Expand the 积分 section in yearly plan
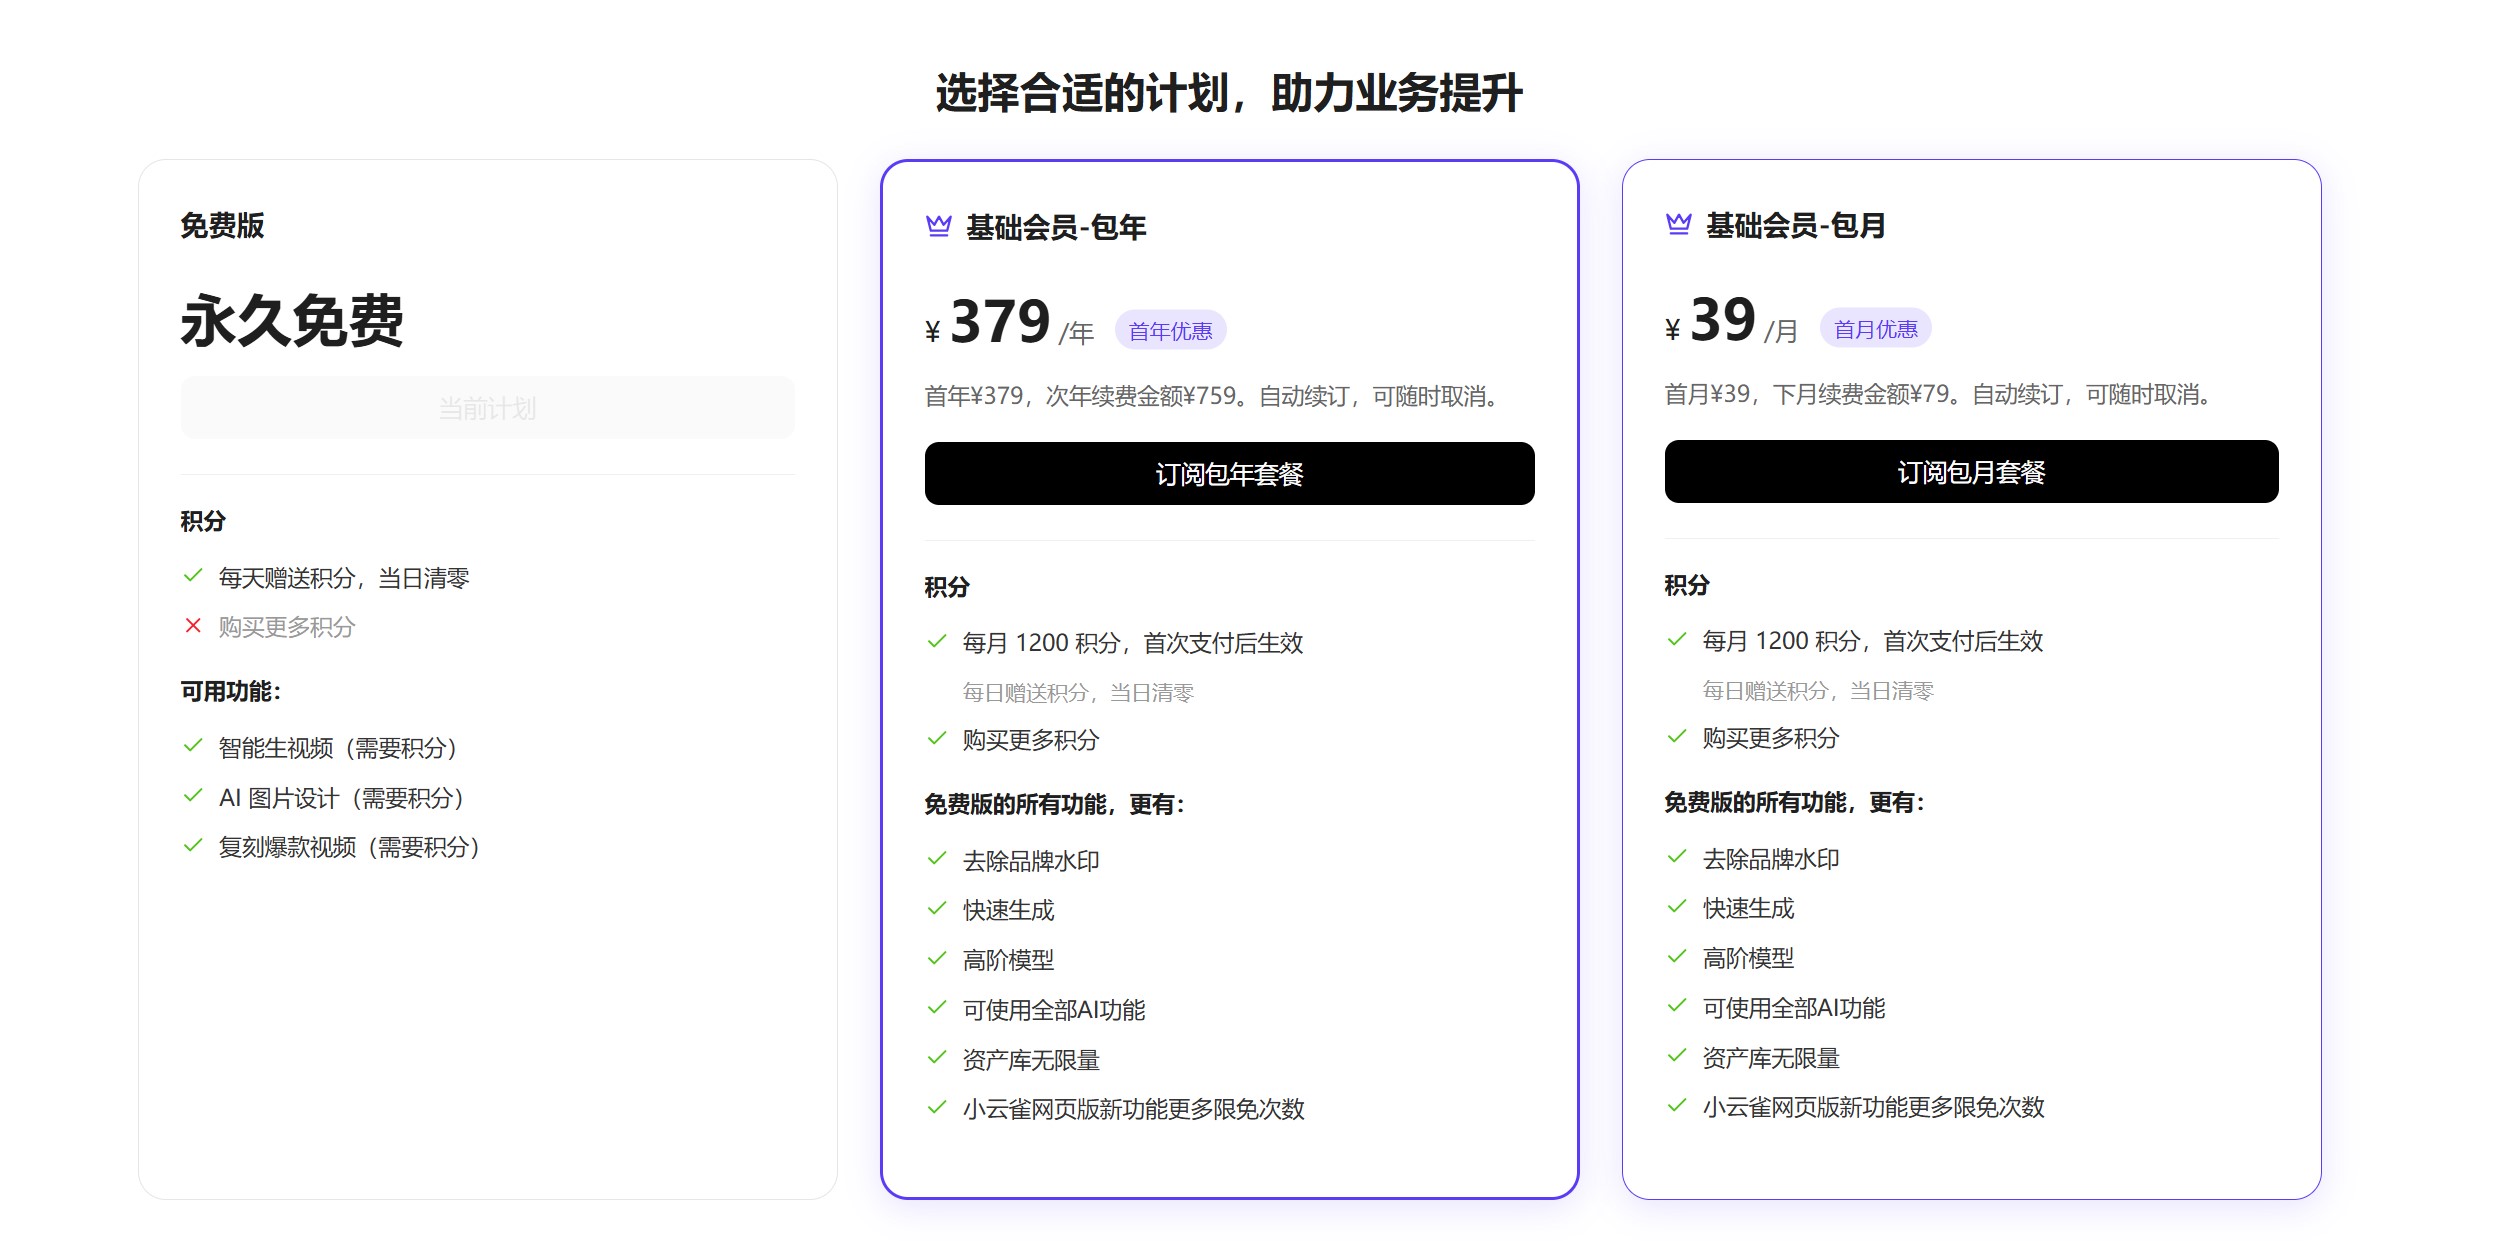The image size is (2515, 1241). (x=945, y=589)
